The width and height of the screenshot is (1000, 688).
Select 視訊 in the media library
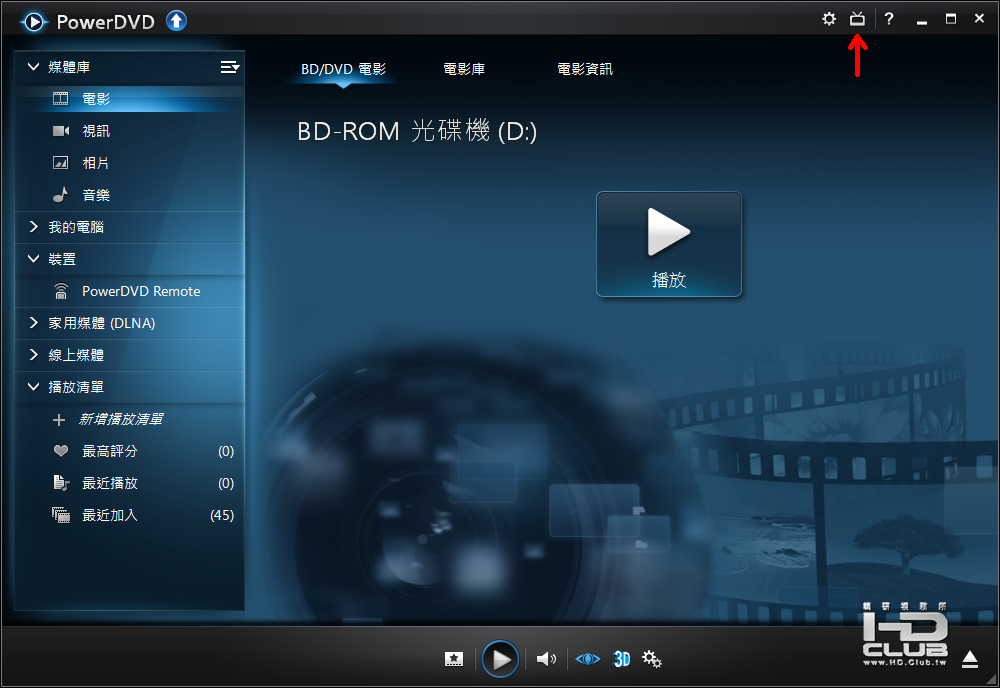(129, 131)
